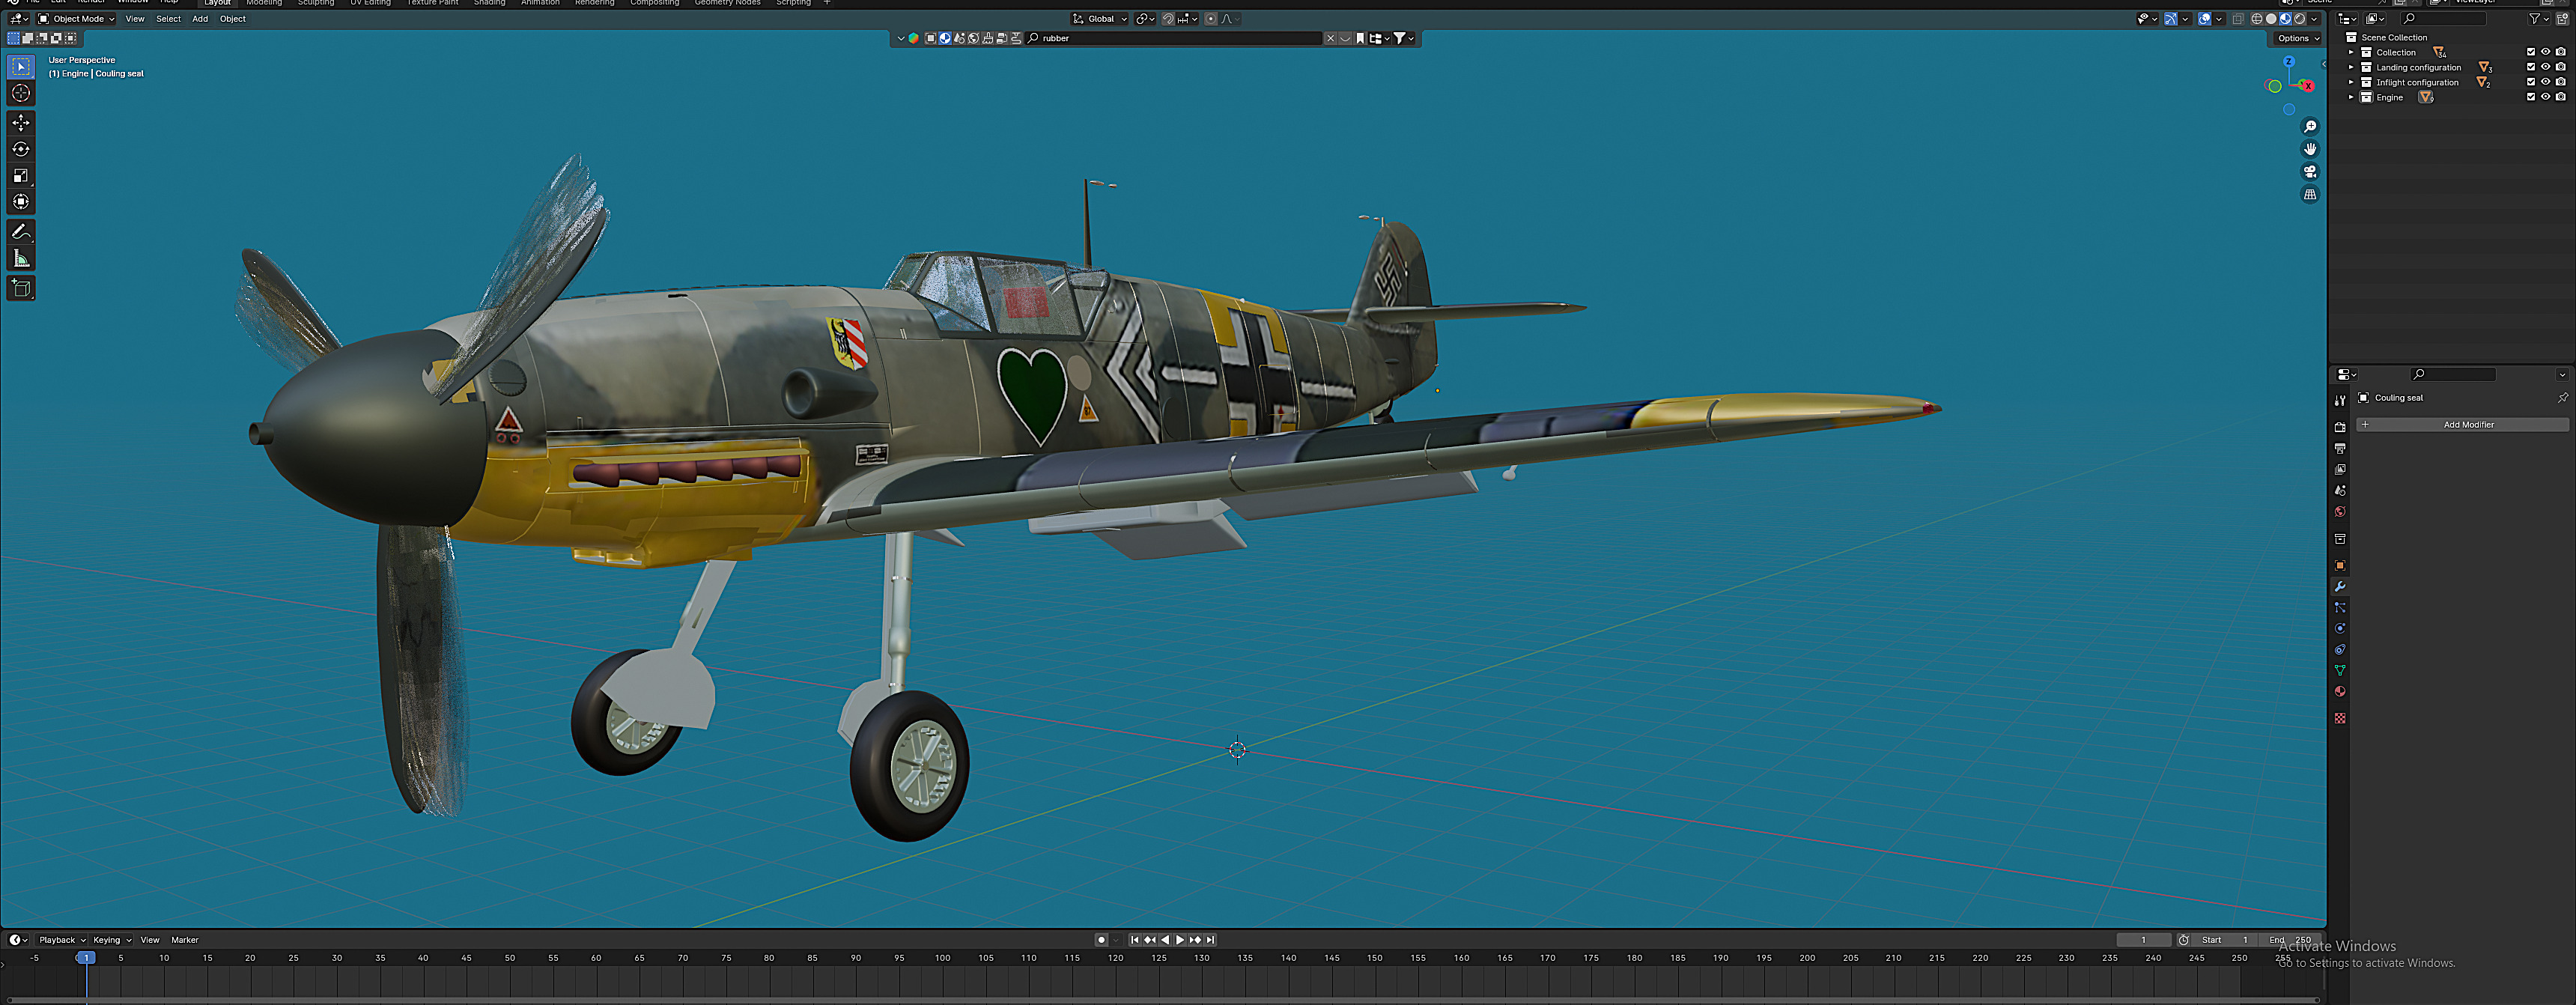
Task: Open Global transform orientation dropdown
Action: coord(1100,18)
